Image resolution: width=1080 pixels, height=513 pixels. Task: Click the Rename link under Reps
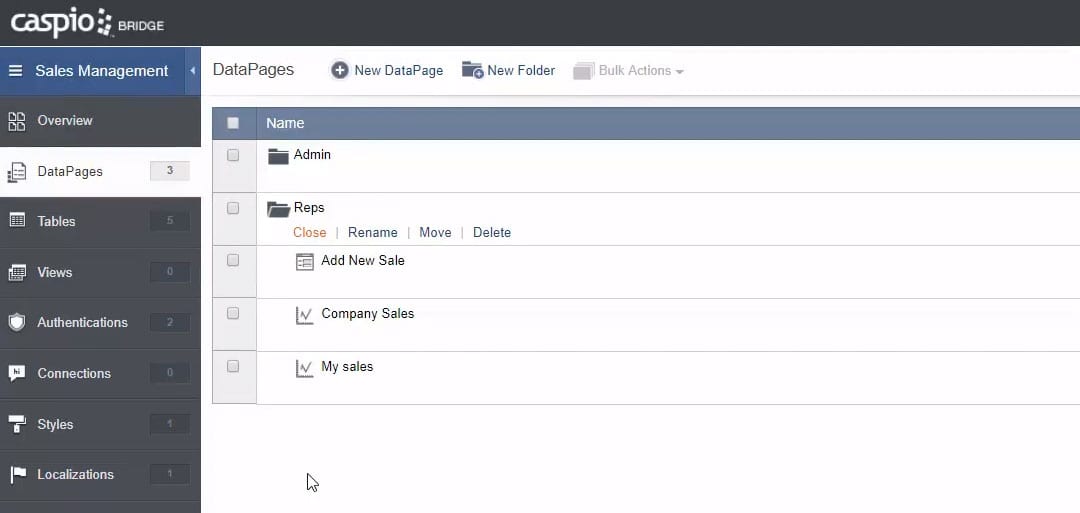click(372, 232)
